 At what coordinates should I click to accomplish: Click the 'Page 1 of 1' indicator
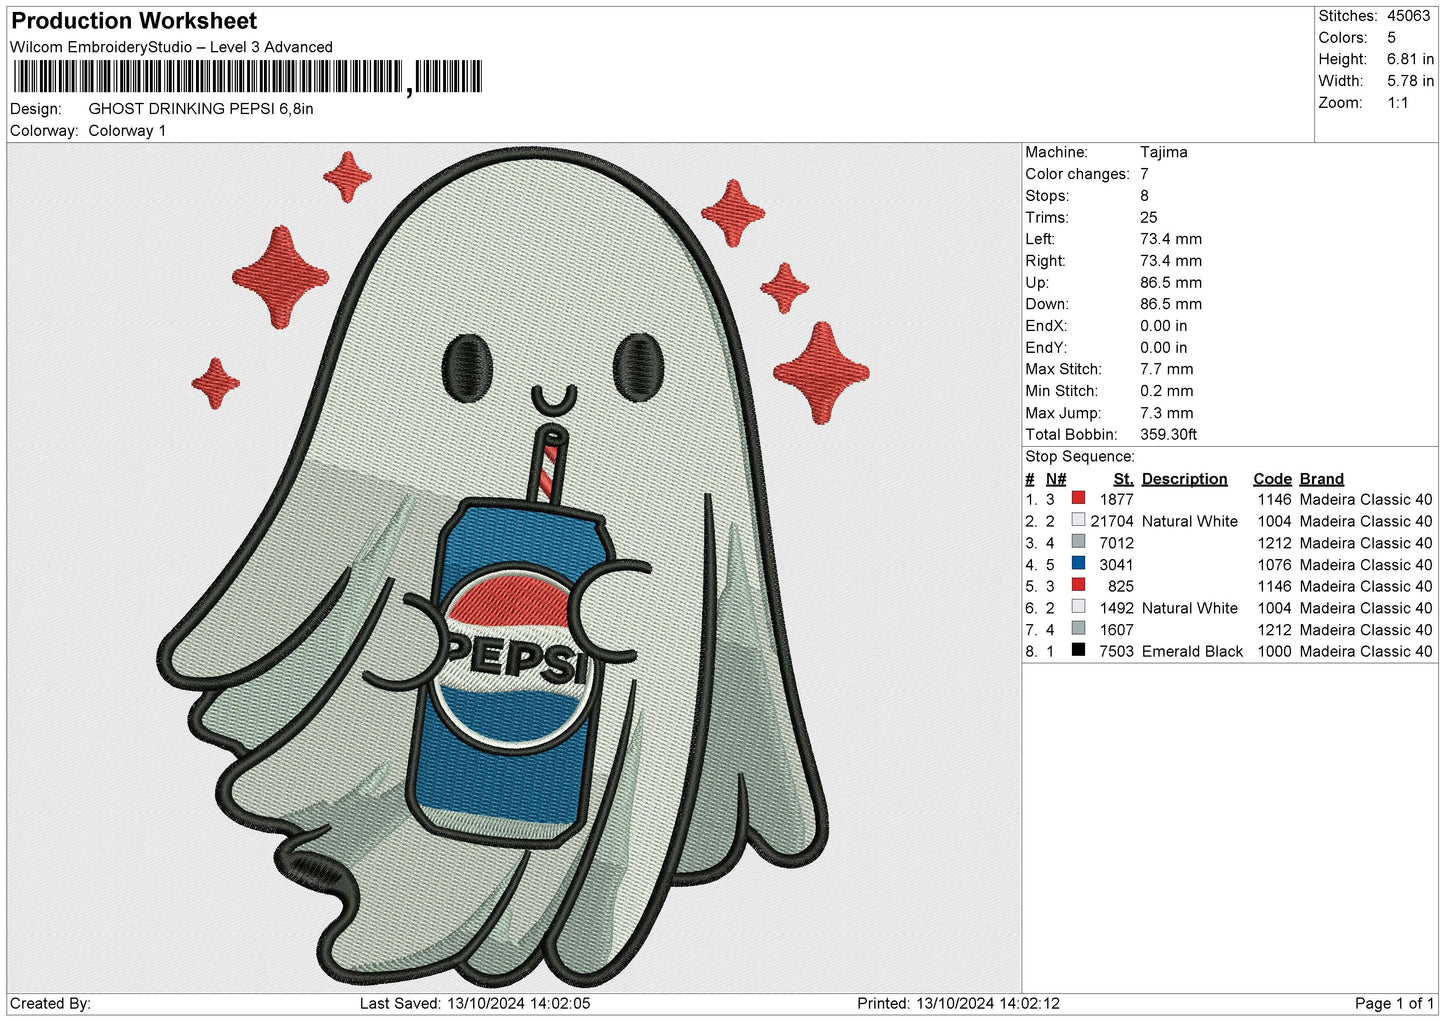(x=1394, y=1004)
